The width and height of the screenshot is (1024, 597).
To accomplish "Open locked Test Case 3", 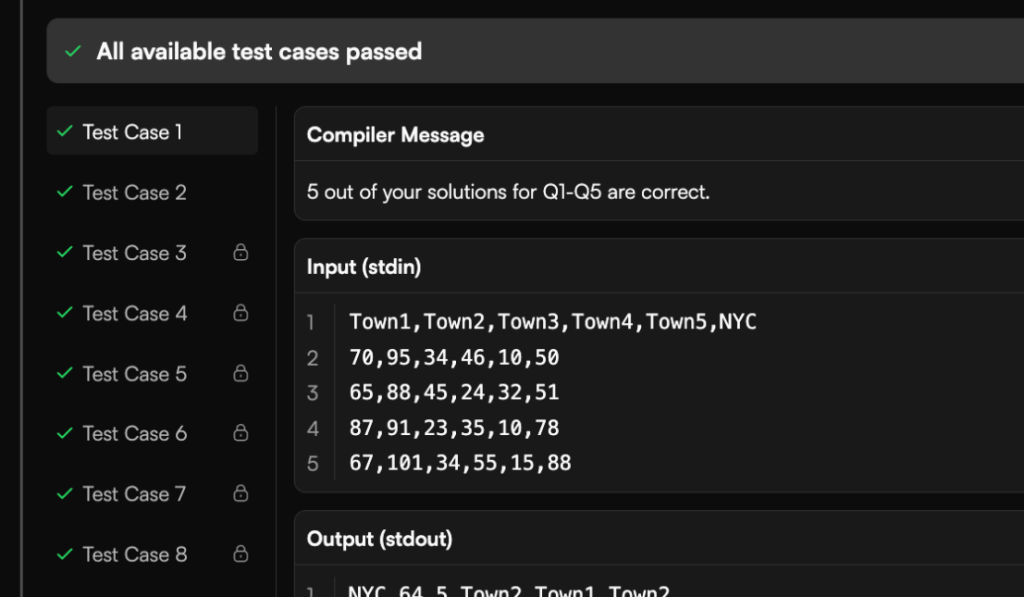I will 134,253.
